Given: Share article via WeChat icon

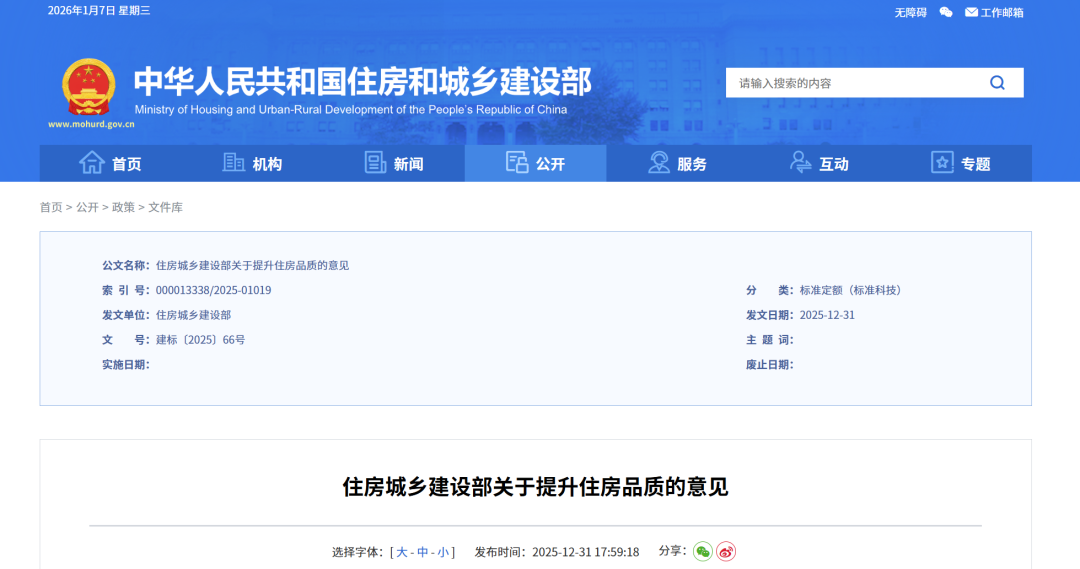Looking at the screenshot, I should coord(703,551).
